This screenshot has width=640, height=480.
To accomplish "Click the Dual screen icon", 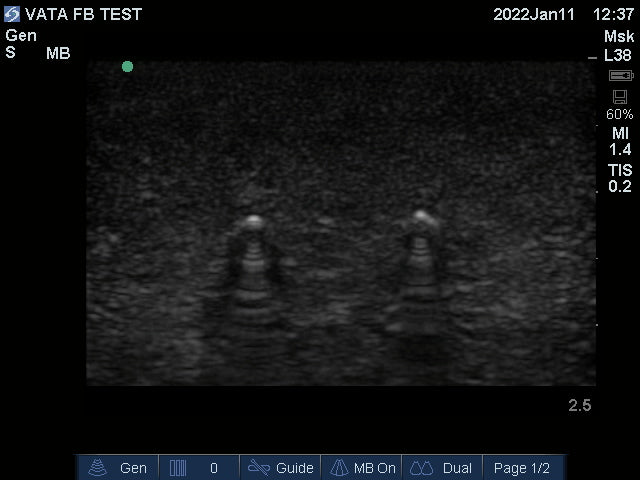I will [421, 467].
